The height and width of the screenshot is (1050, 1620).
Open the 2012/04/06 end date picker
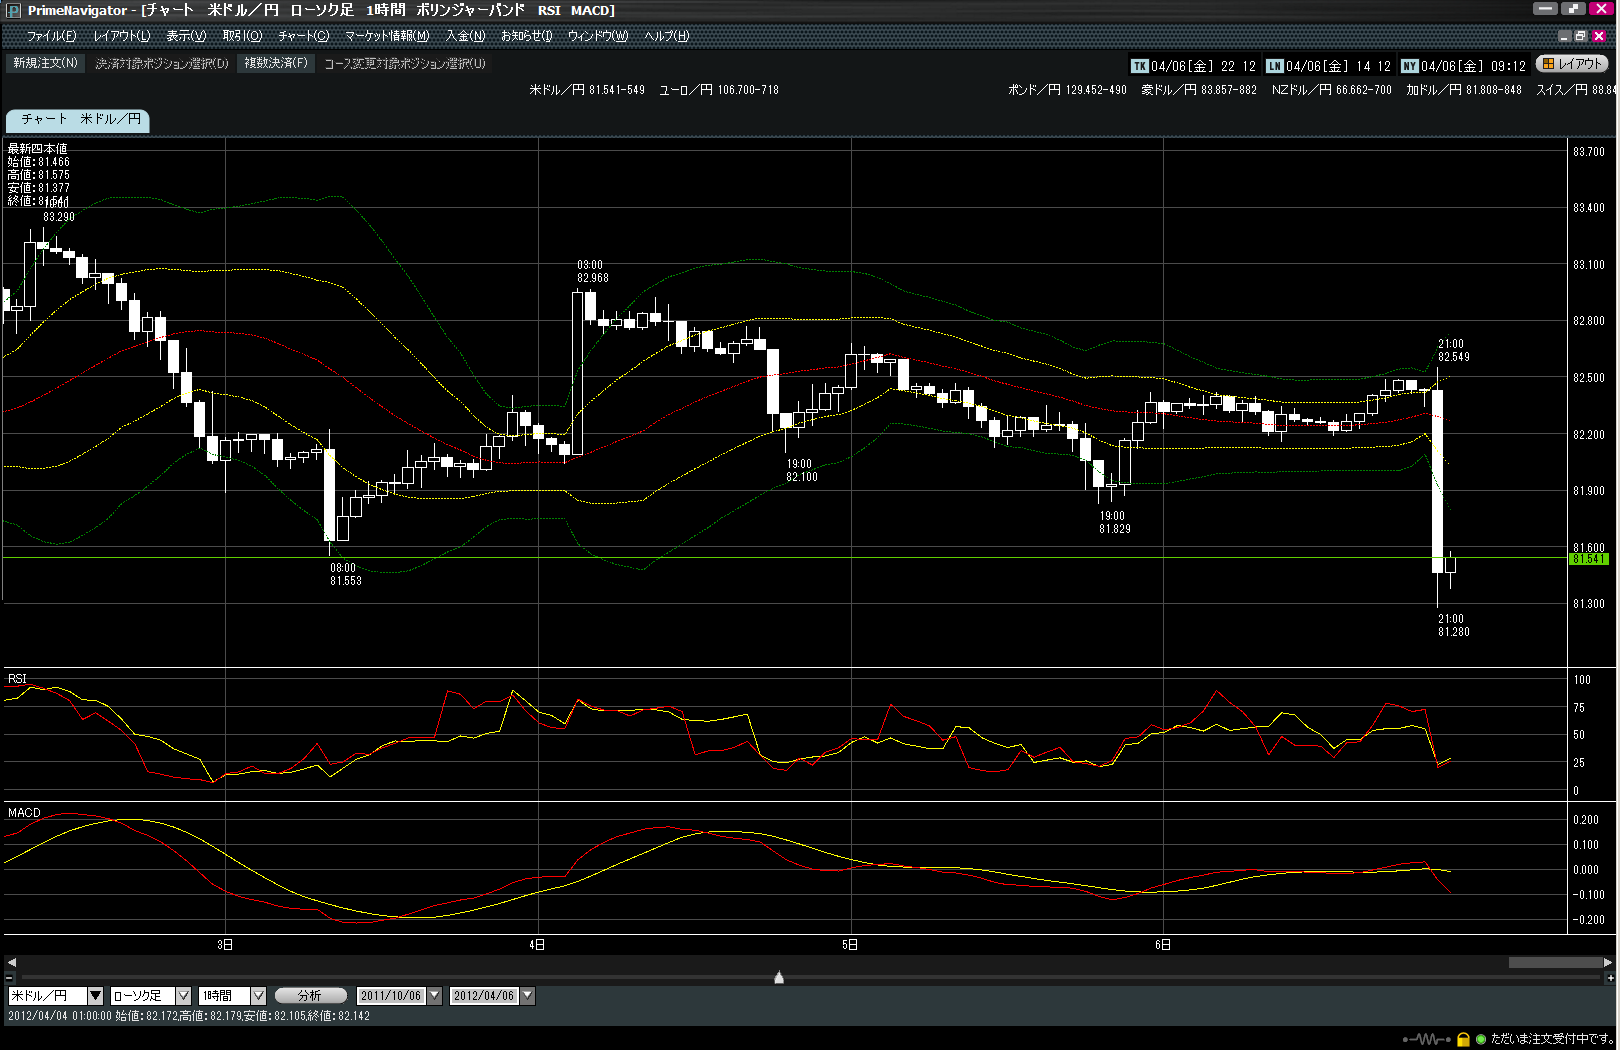tap(527, 996)
